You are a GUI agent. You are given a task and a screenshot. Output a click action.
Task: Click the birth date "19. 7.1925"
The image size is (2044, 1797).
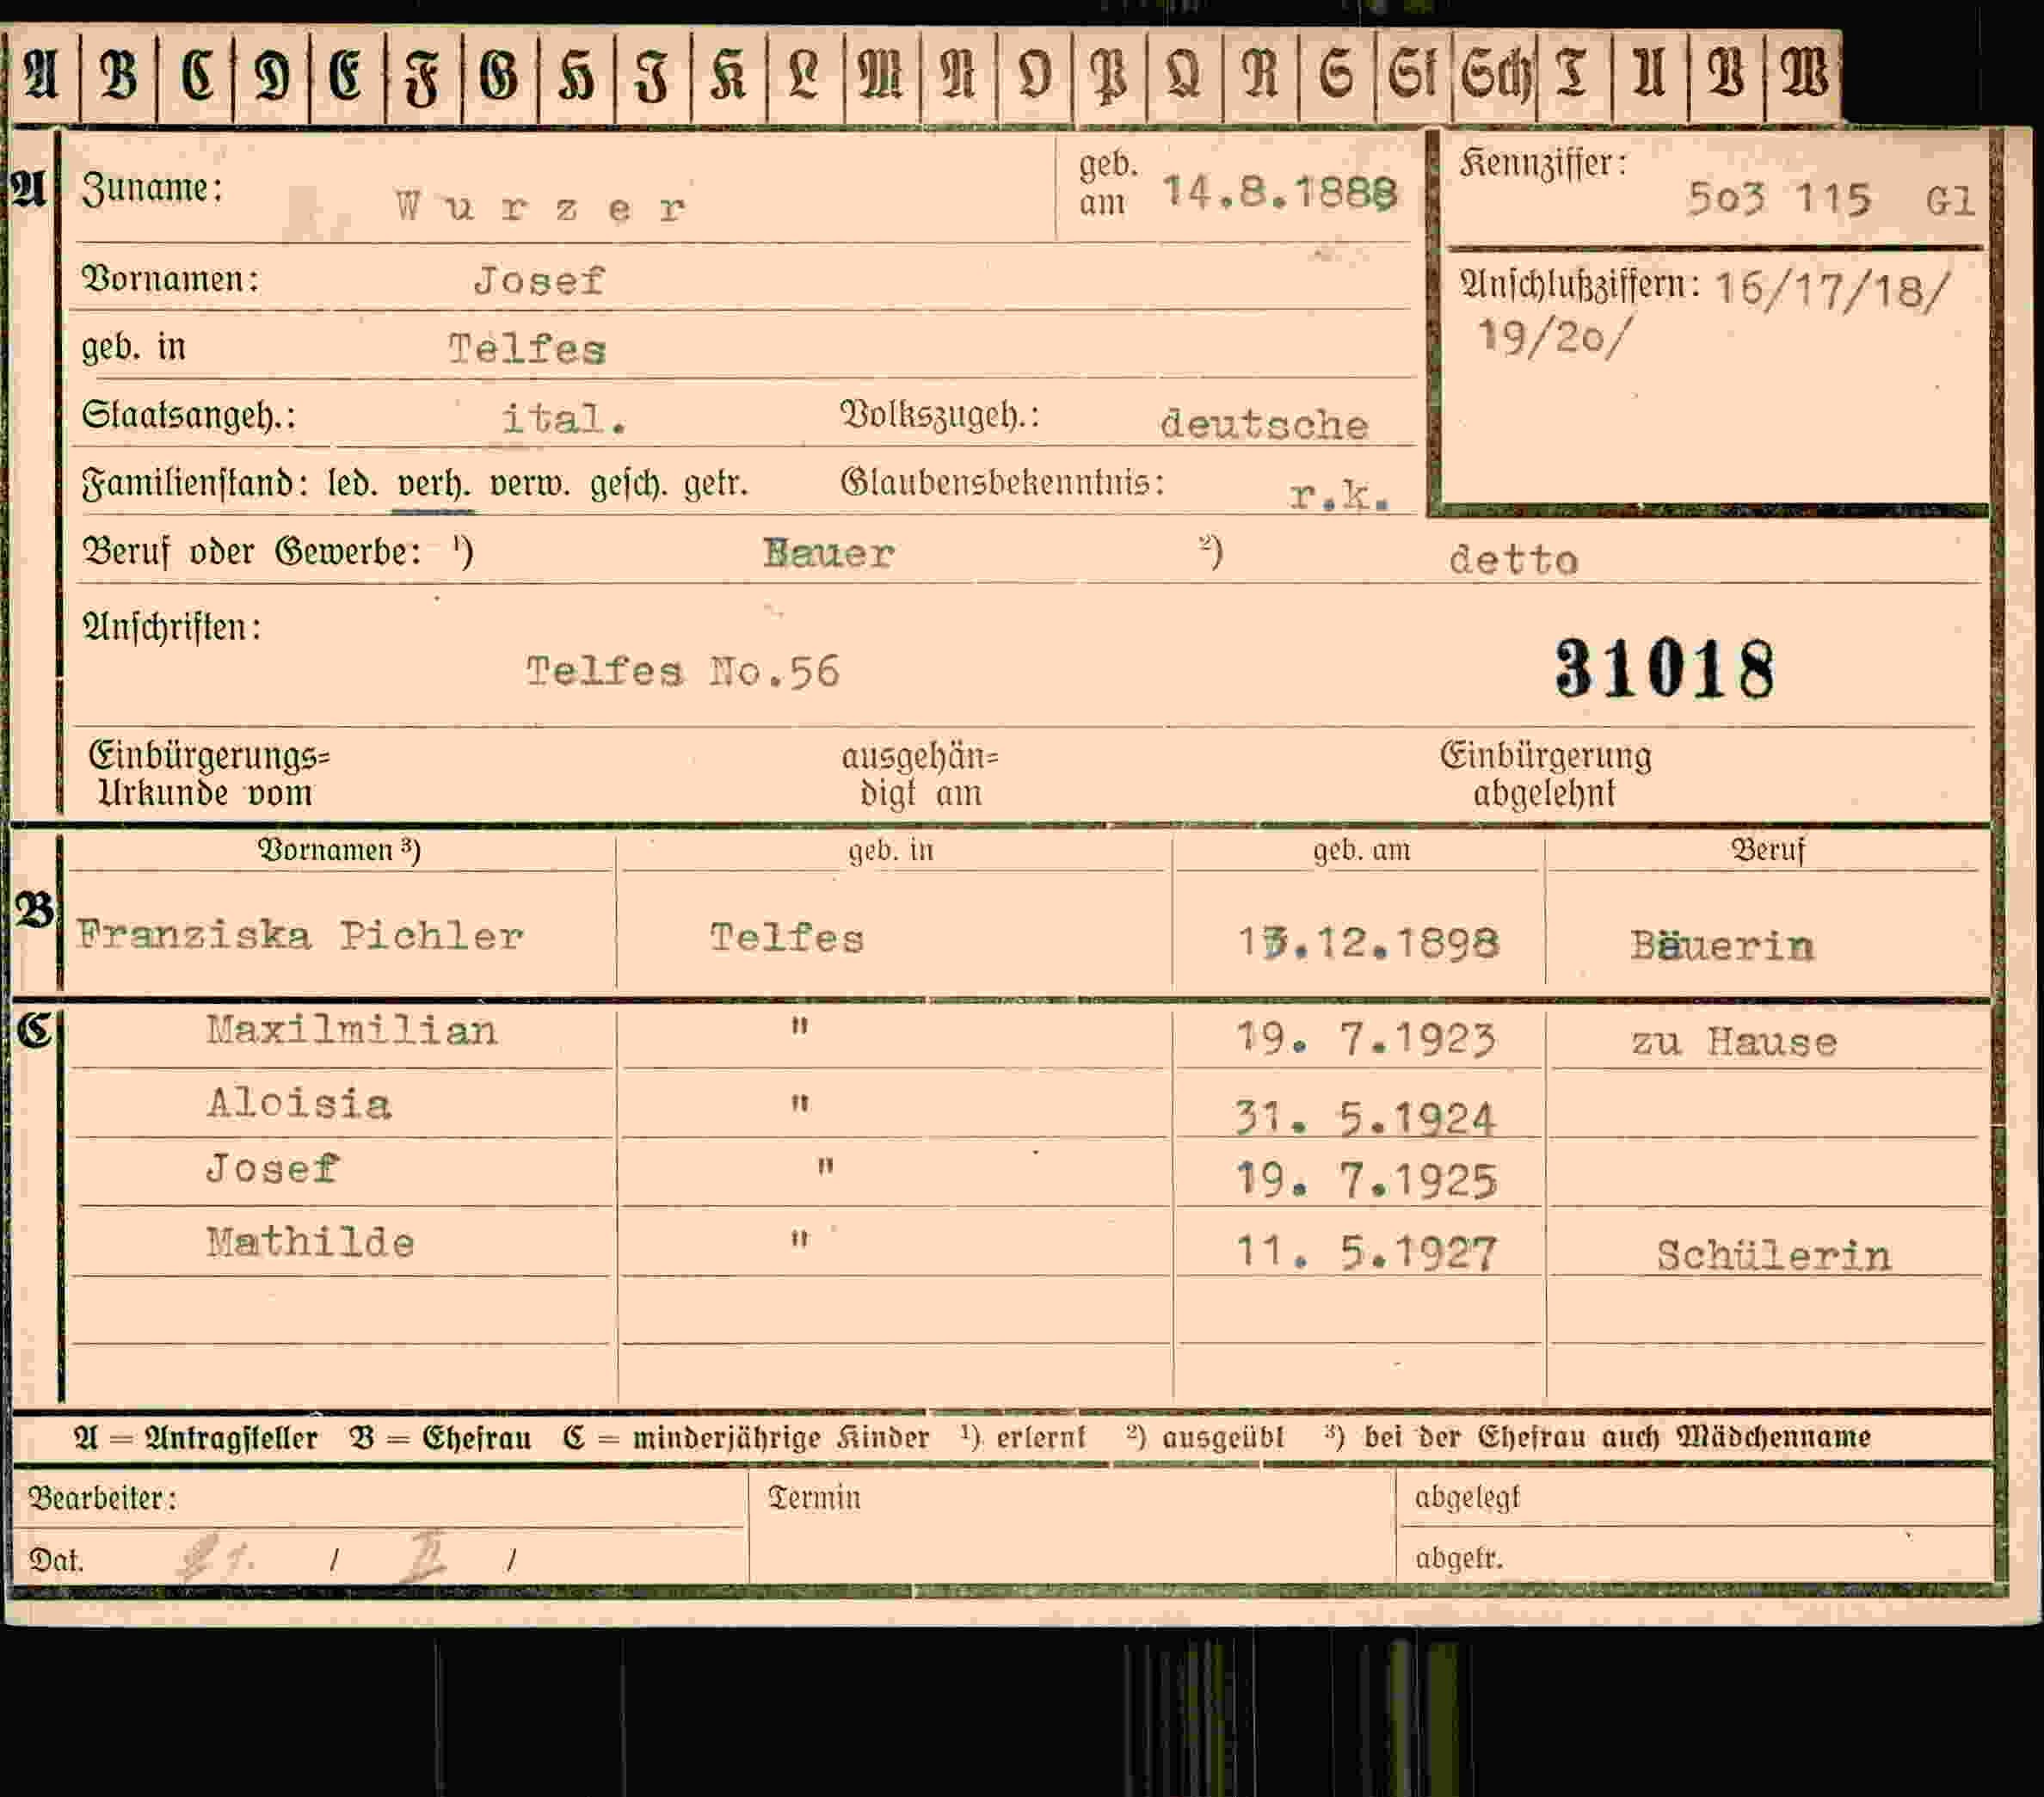[1366, 1181]
